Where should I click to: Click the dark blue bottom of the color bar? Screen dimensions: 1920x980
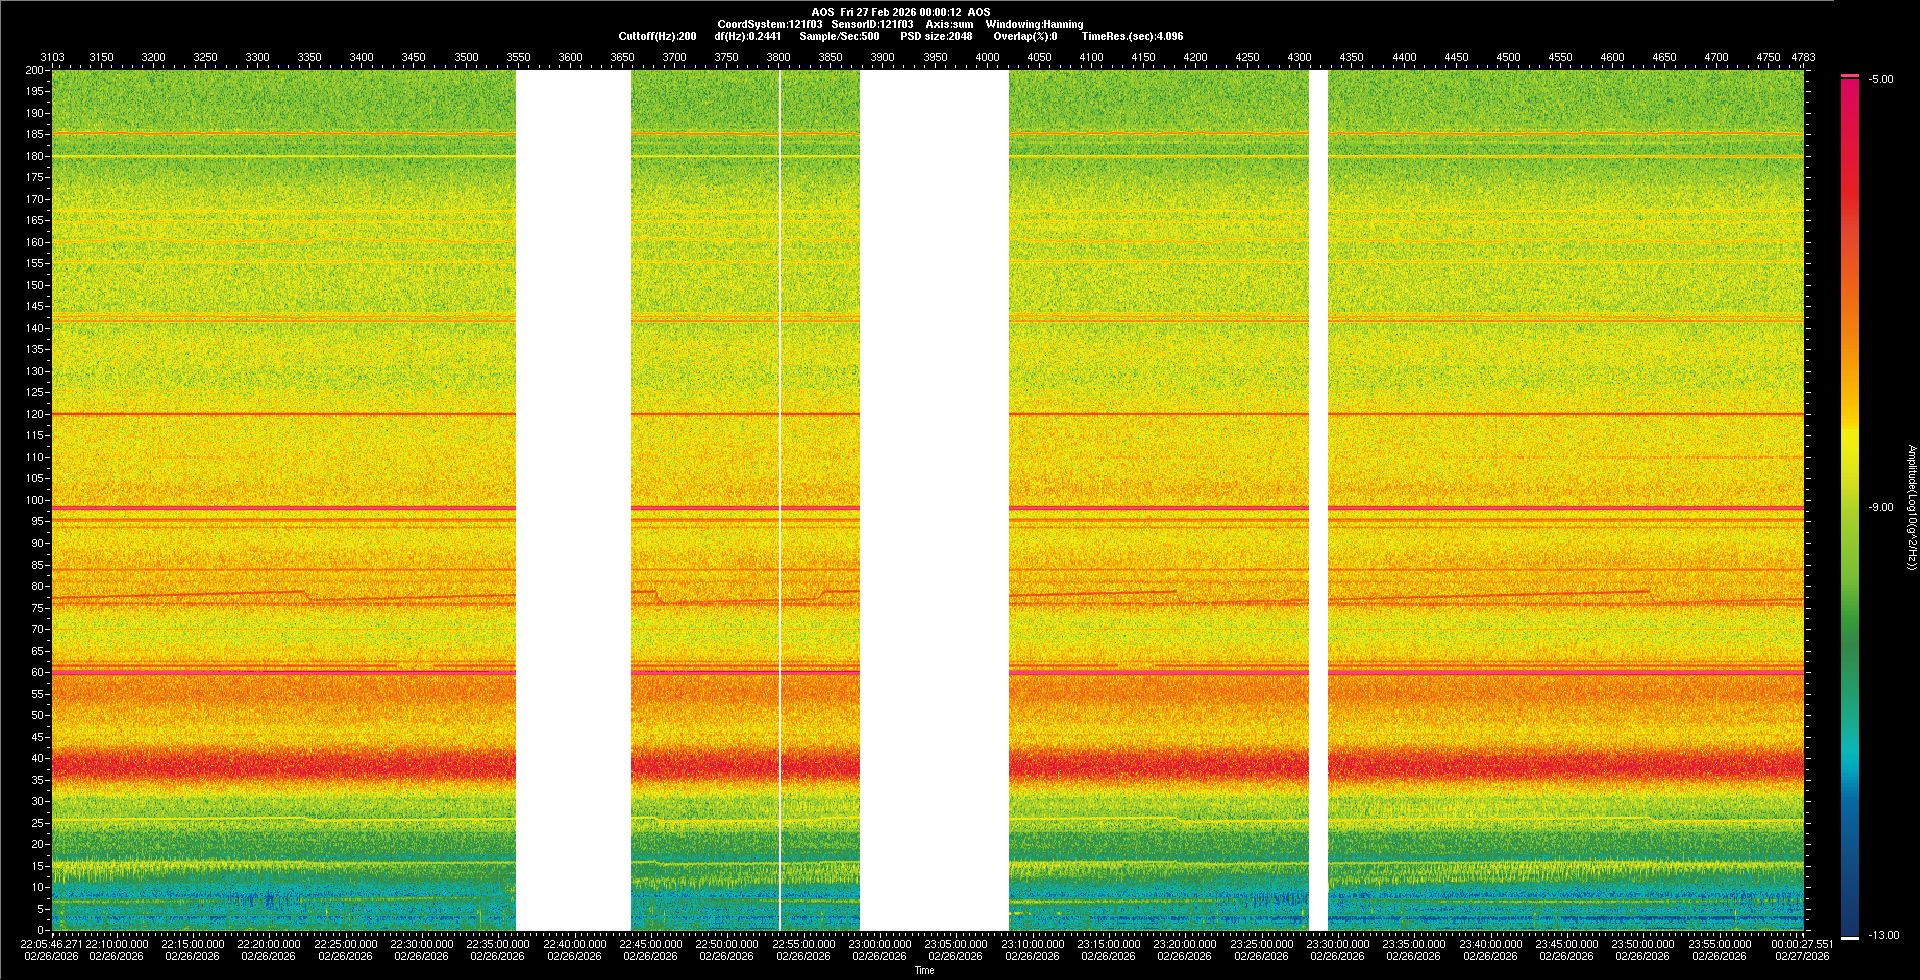pos(1849,915)
